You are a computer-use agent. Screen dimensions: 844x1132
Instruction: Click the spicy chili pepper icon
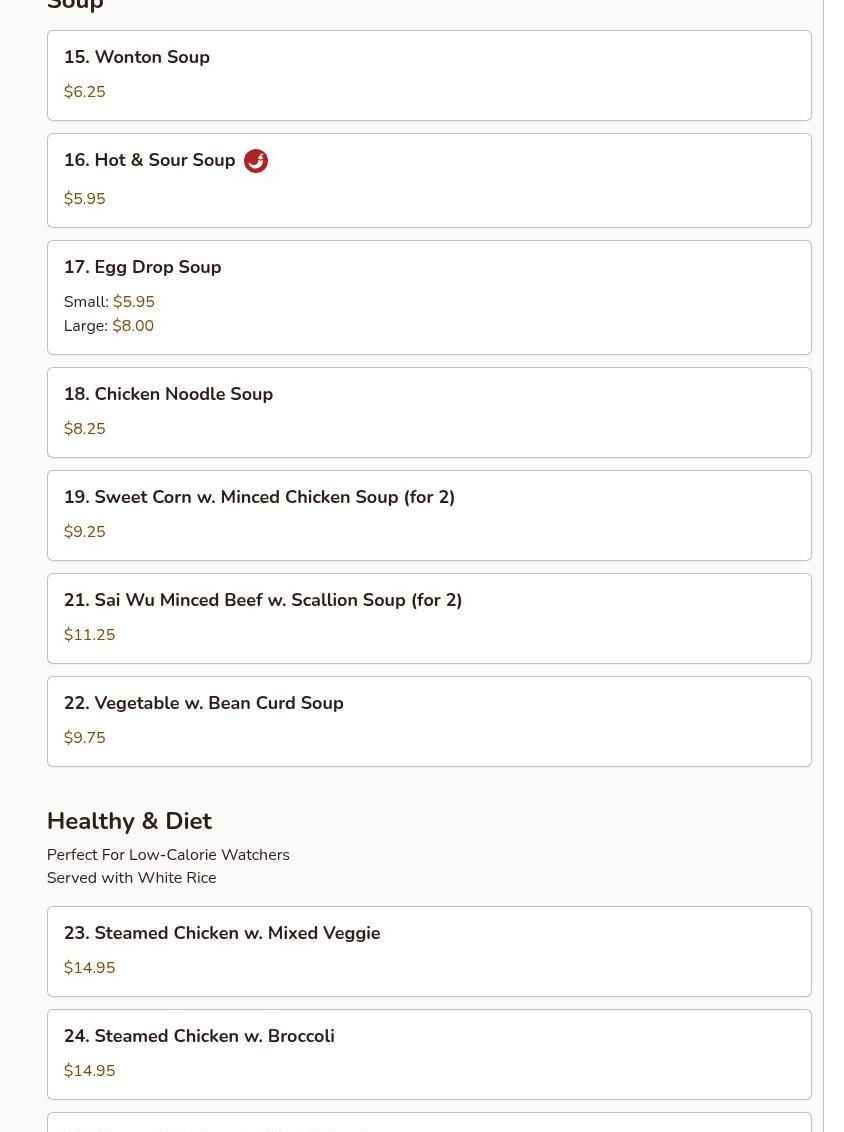click(256, 161)
